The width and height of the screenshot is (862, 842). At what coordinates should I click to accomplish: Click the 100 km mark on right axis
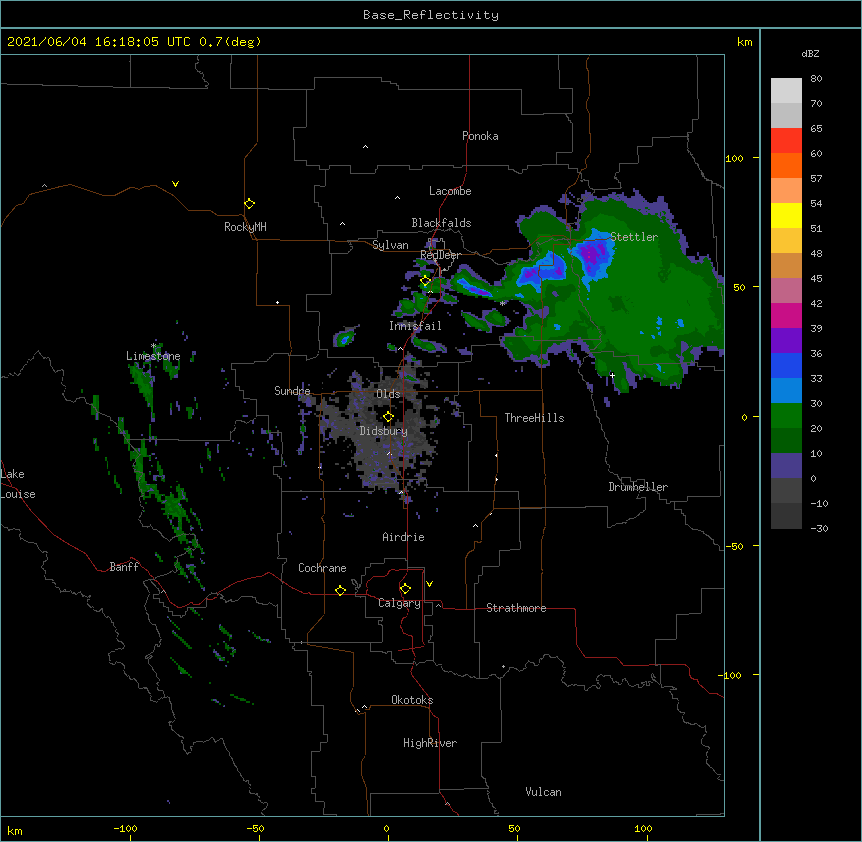(734, 158)
